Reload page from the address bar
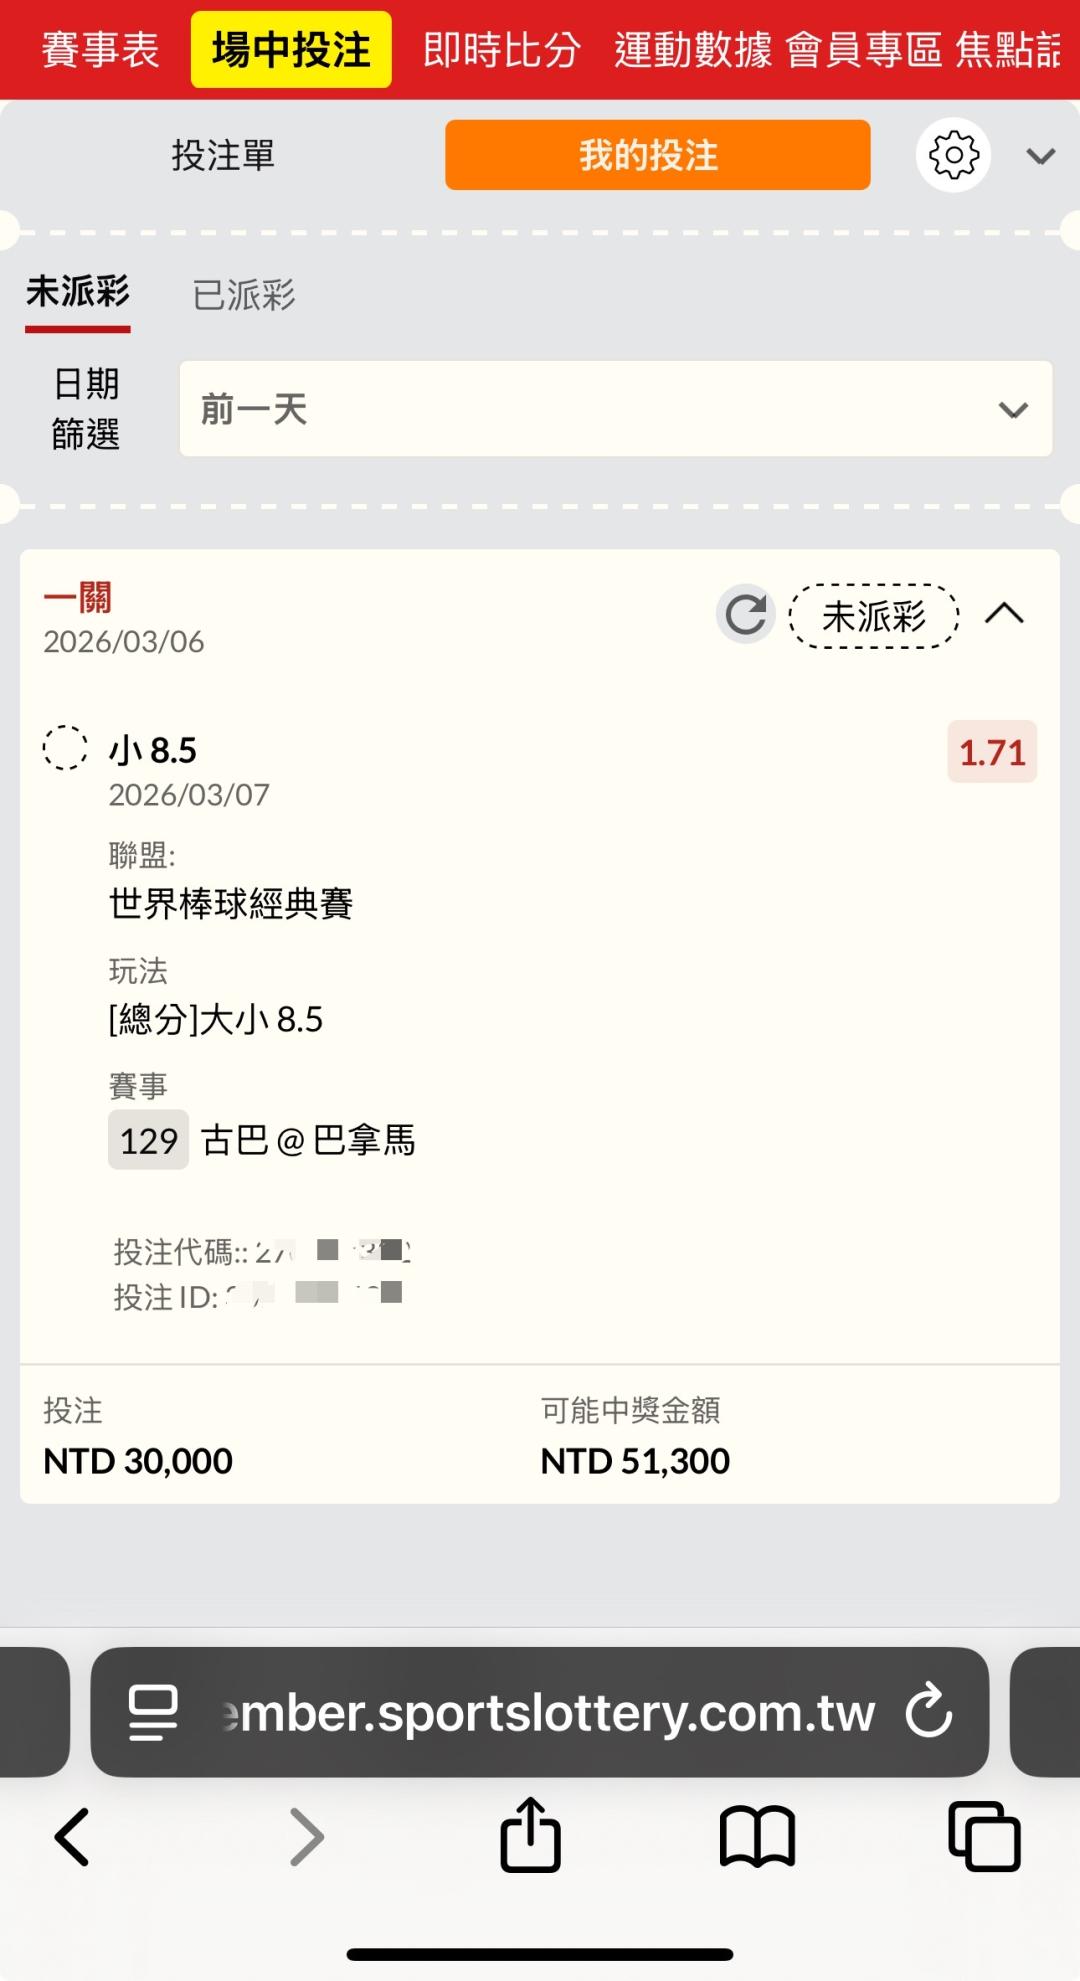The width and height of the screenshot is (1080, 1981). click(x=929, y=1711)
